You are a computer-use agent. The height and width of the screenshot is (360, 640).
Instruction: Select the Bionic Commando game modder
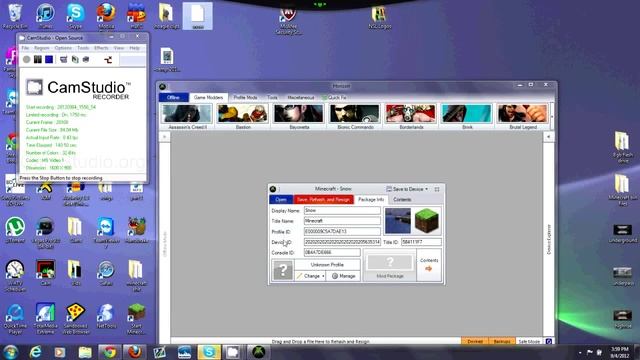(355, 116)
